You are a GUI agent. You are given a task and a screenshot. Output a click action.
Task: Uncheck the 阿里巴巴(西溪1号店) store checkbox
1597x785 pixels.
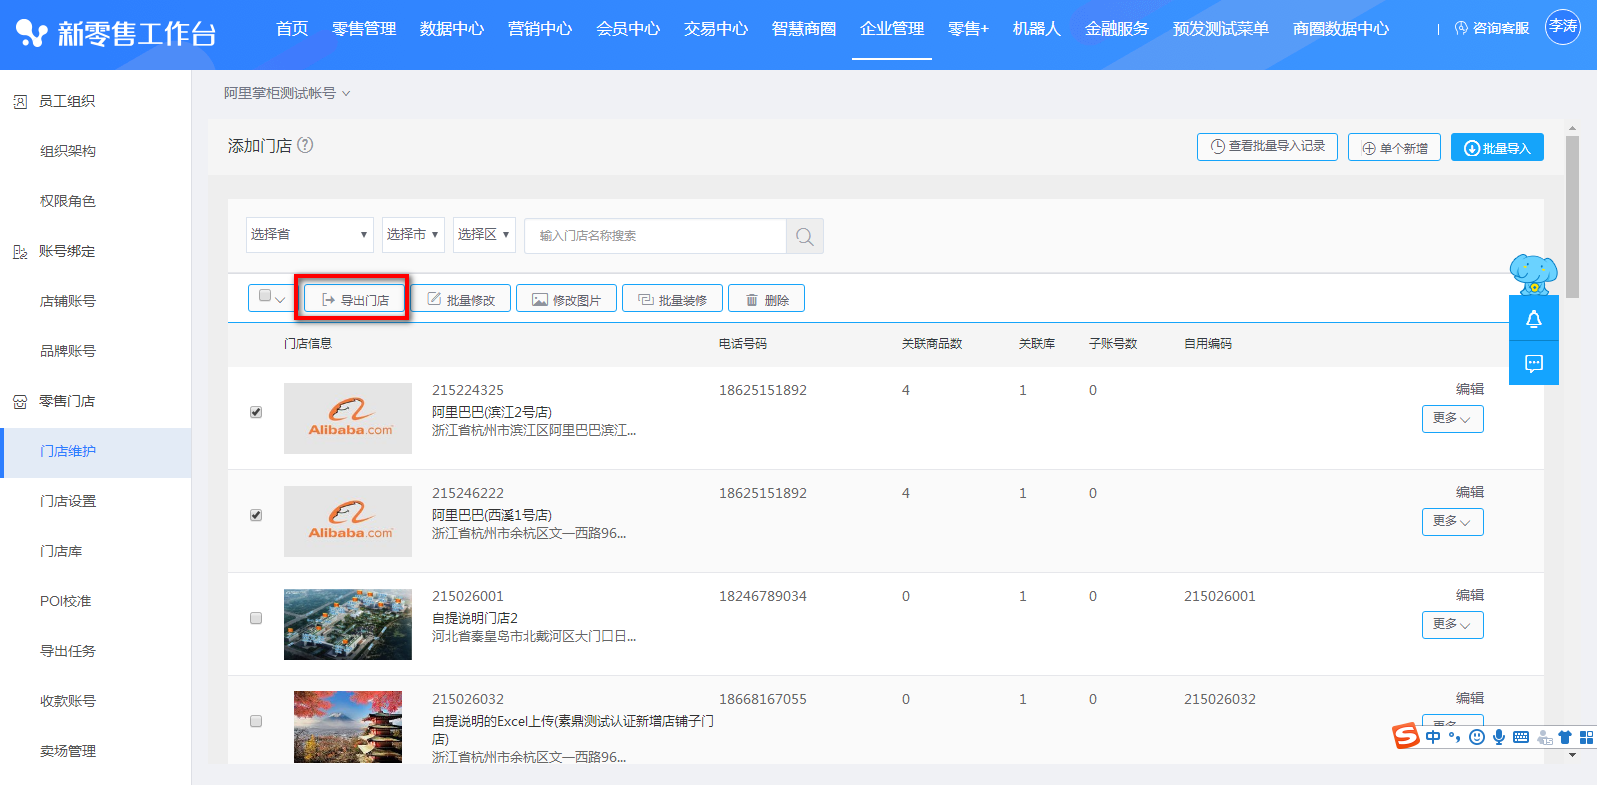coord(256,515)
